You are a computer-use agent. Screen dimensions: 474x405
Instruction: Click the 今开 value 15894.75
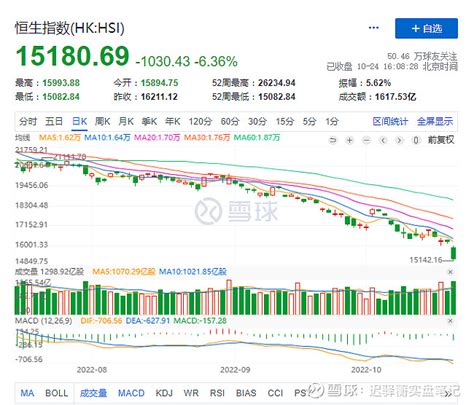click(x=159, y=83)
